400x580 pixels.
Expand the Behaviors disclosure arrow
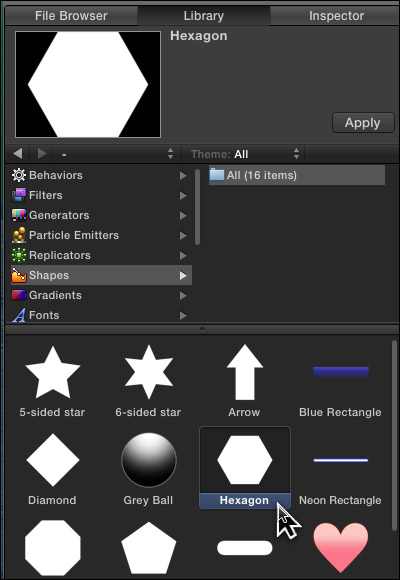click(x=183, y=175)
